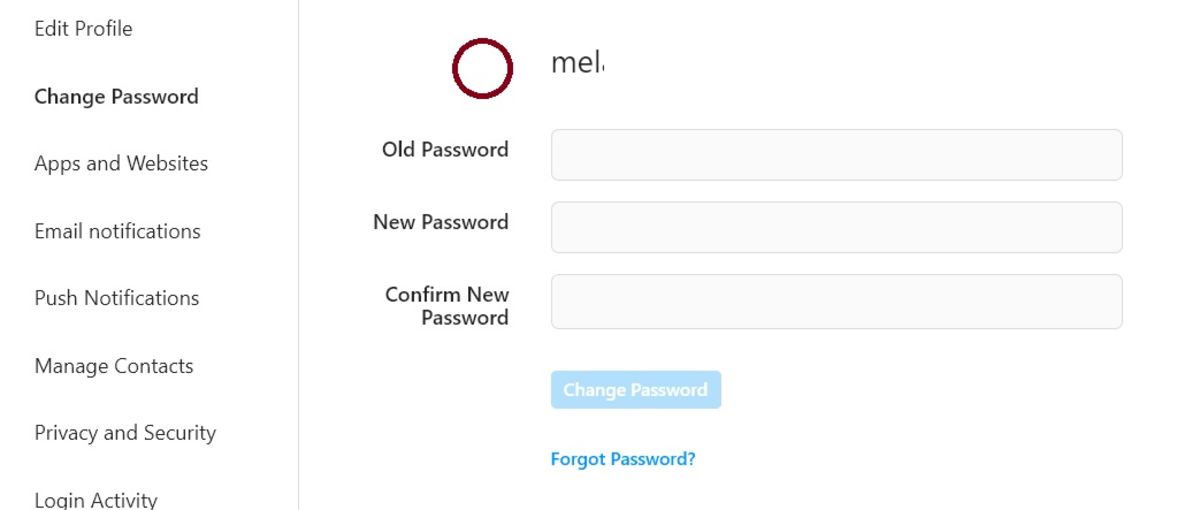Screen dimensions: 1200x510
Task: Click the New Password field label
Action: click(x=440, y=222)
